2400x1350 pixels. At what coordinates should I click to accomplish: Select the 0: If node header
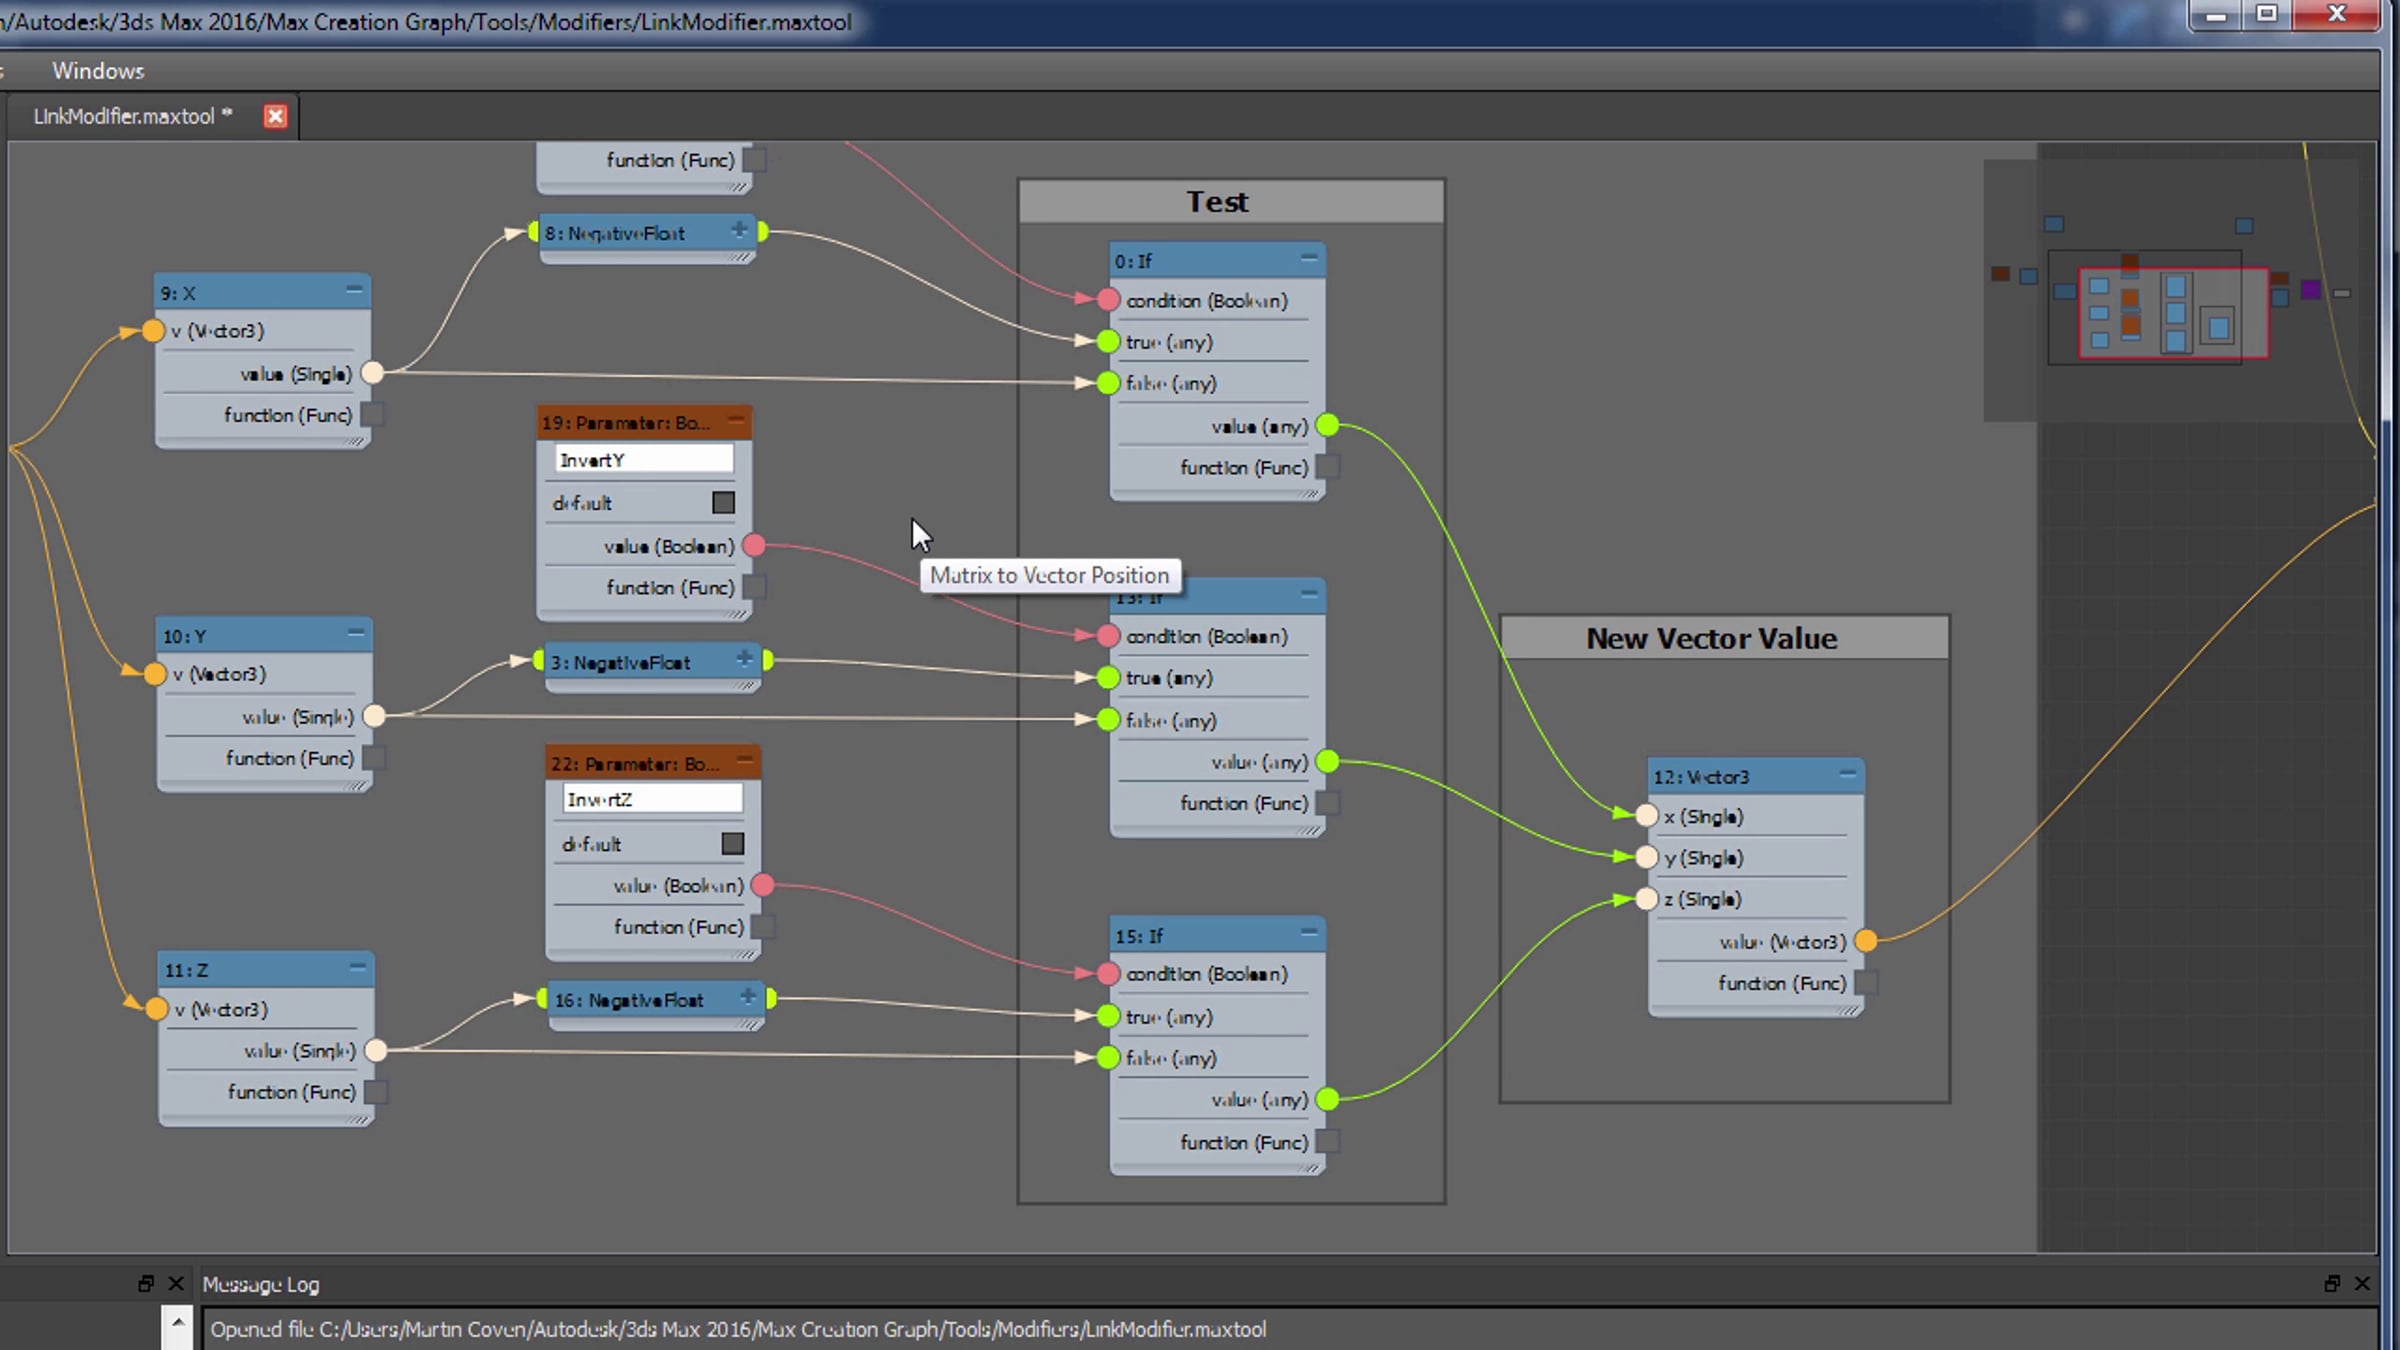pos(1217,260)
